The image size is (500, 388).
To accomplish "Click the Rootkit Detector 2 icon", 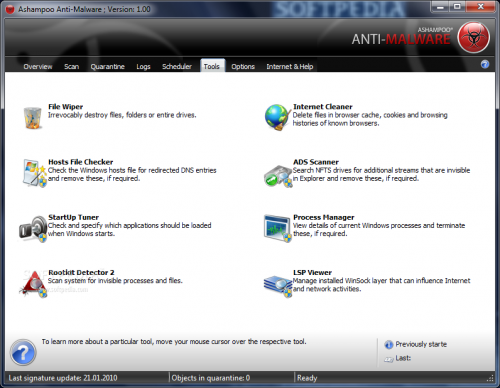I will (33, 284).
